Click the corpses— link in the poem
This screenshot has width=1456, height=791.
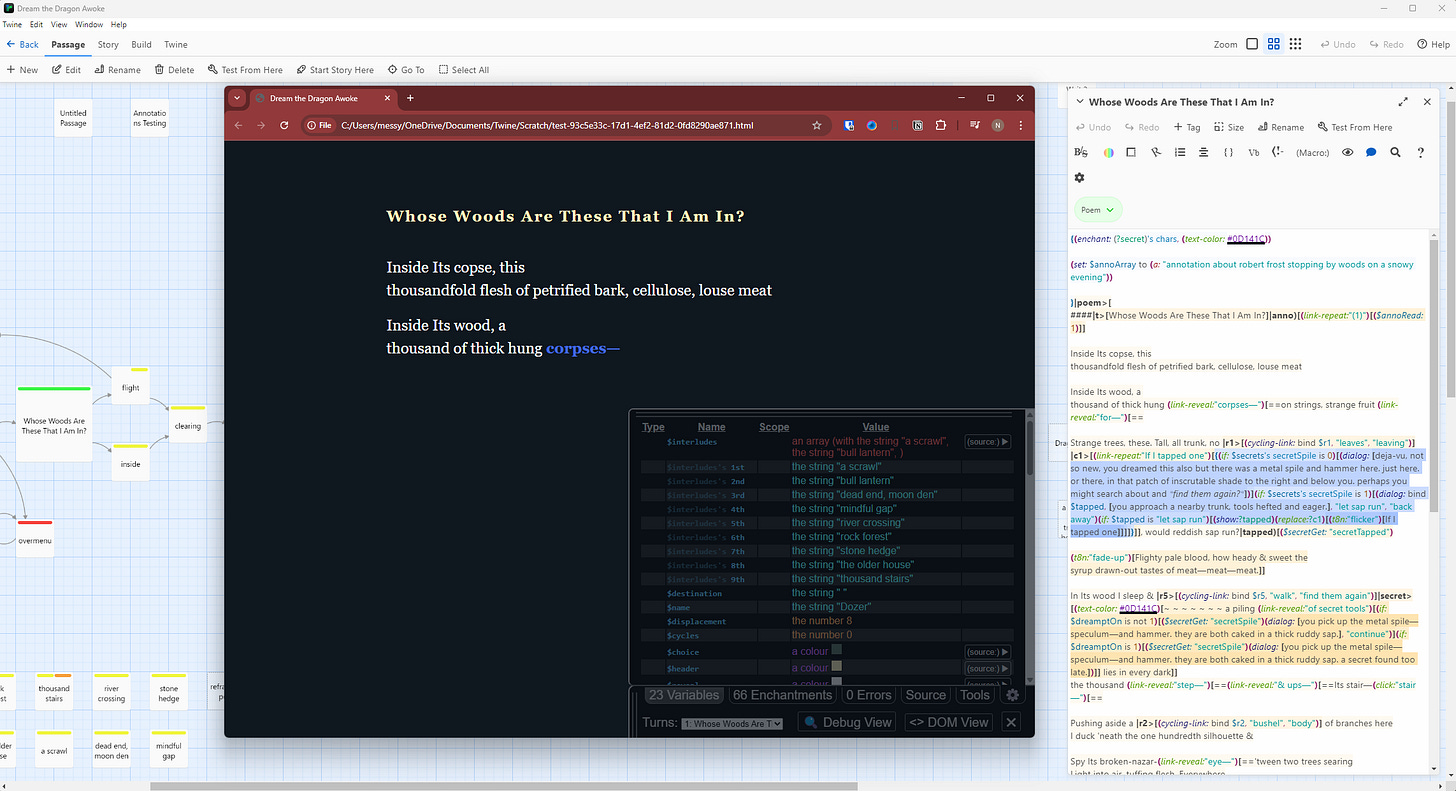click(x=583, y=349)
